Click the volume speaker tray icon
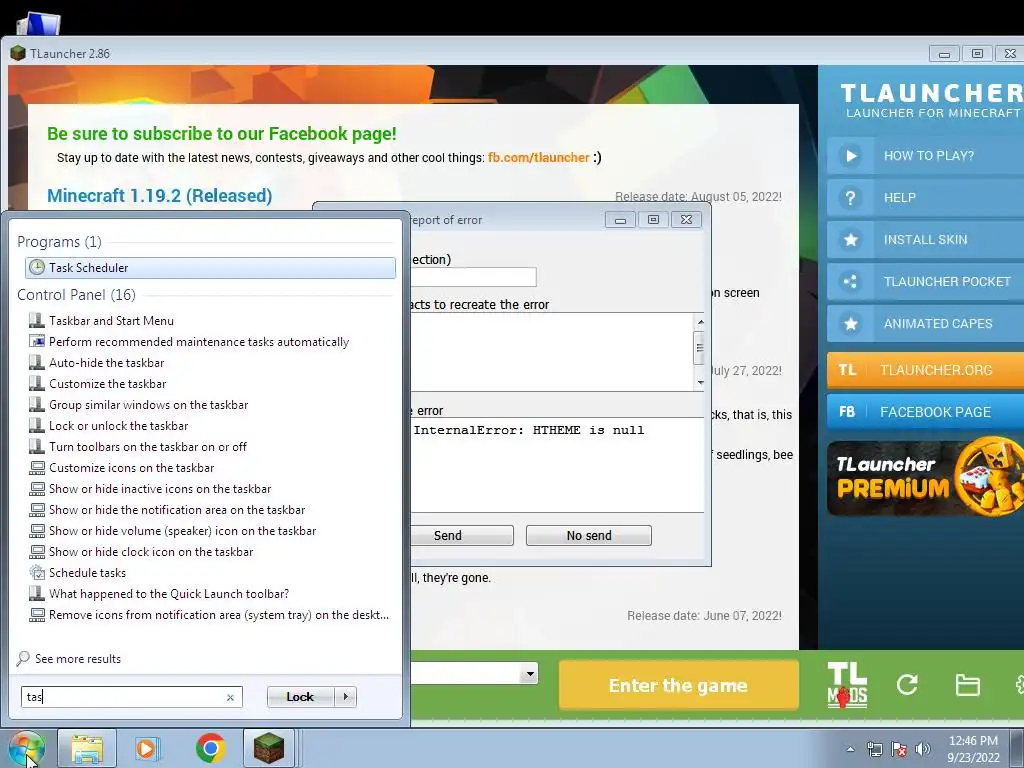This screenshot has width=1024, height=768. 922,749
